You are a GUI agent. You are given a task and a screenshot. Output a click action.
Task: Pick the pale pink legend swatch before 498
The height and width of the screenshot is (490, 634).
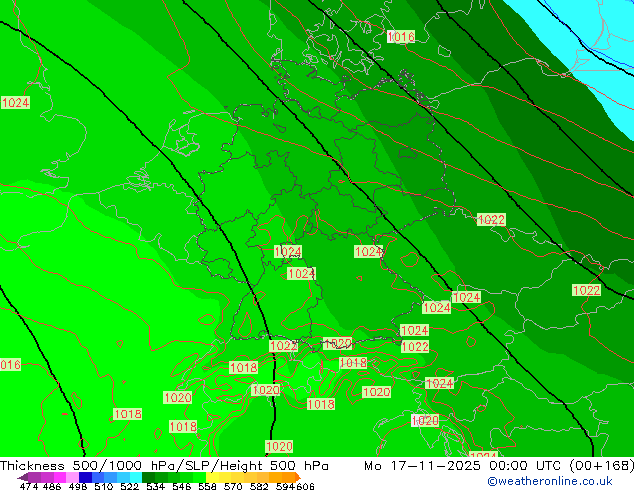tap(72, 477)
